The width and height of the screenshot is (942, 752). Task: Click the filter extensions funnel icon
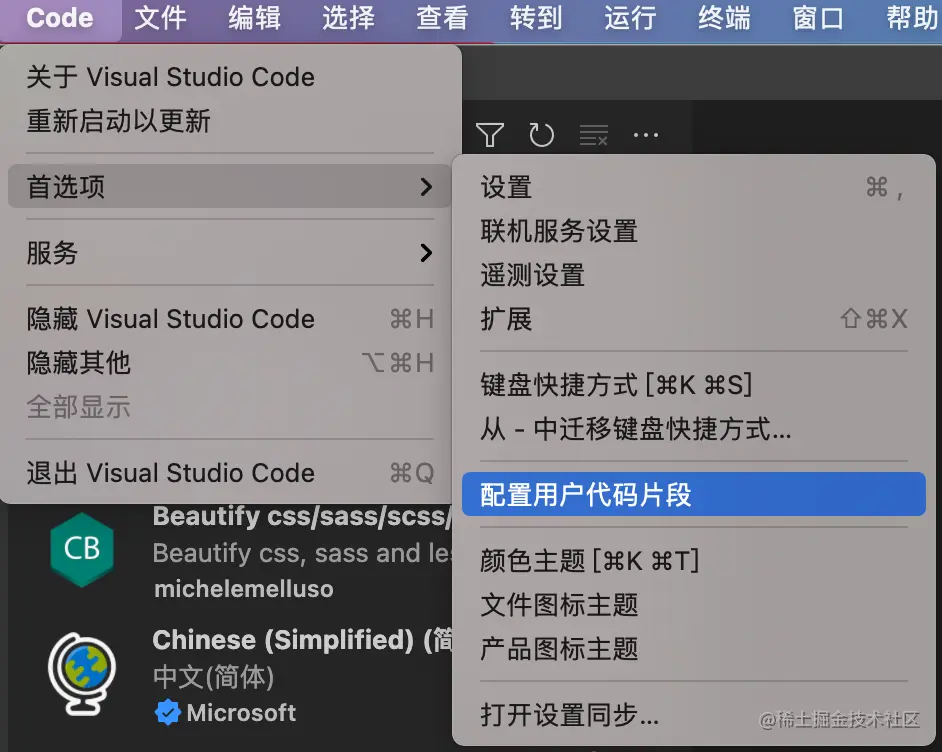coord(490,135)
